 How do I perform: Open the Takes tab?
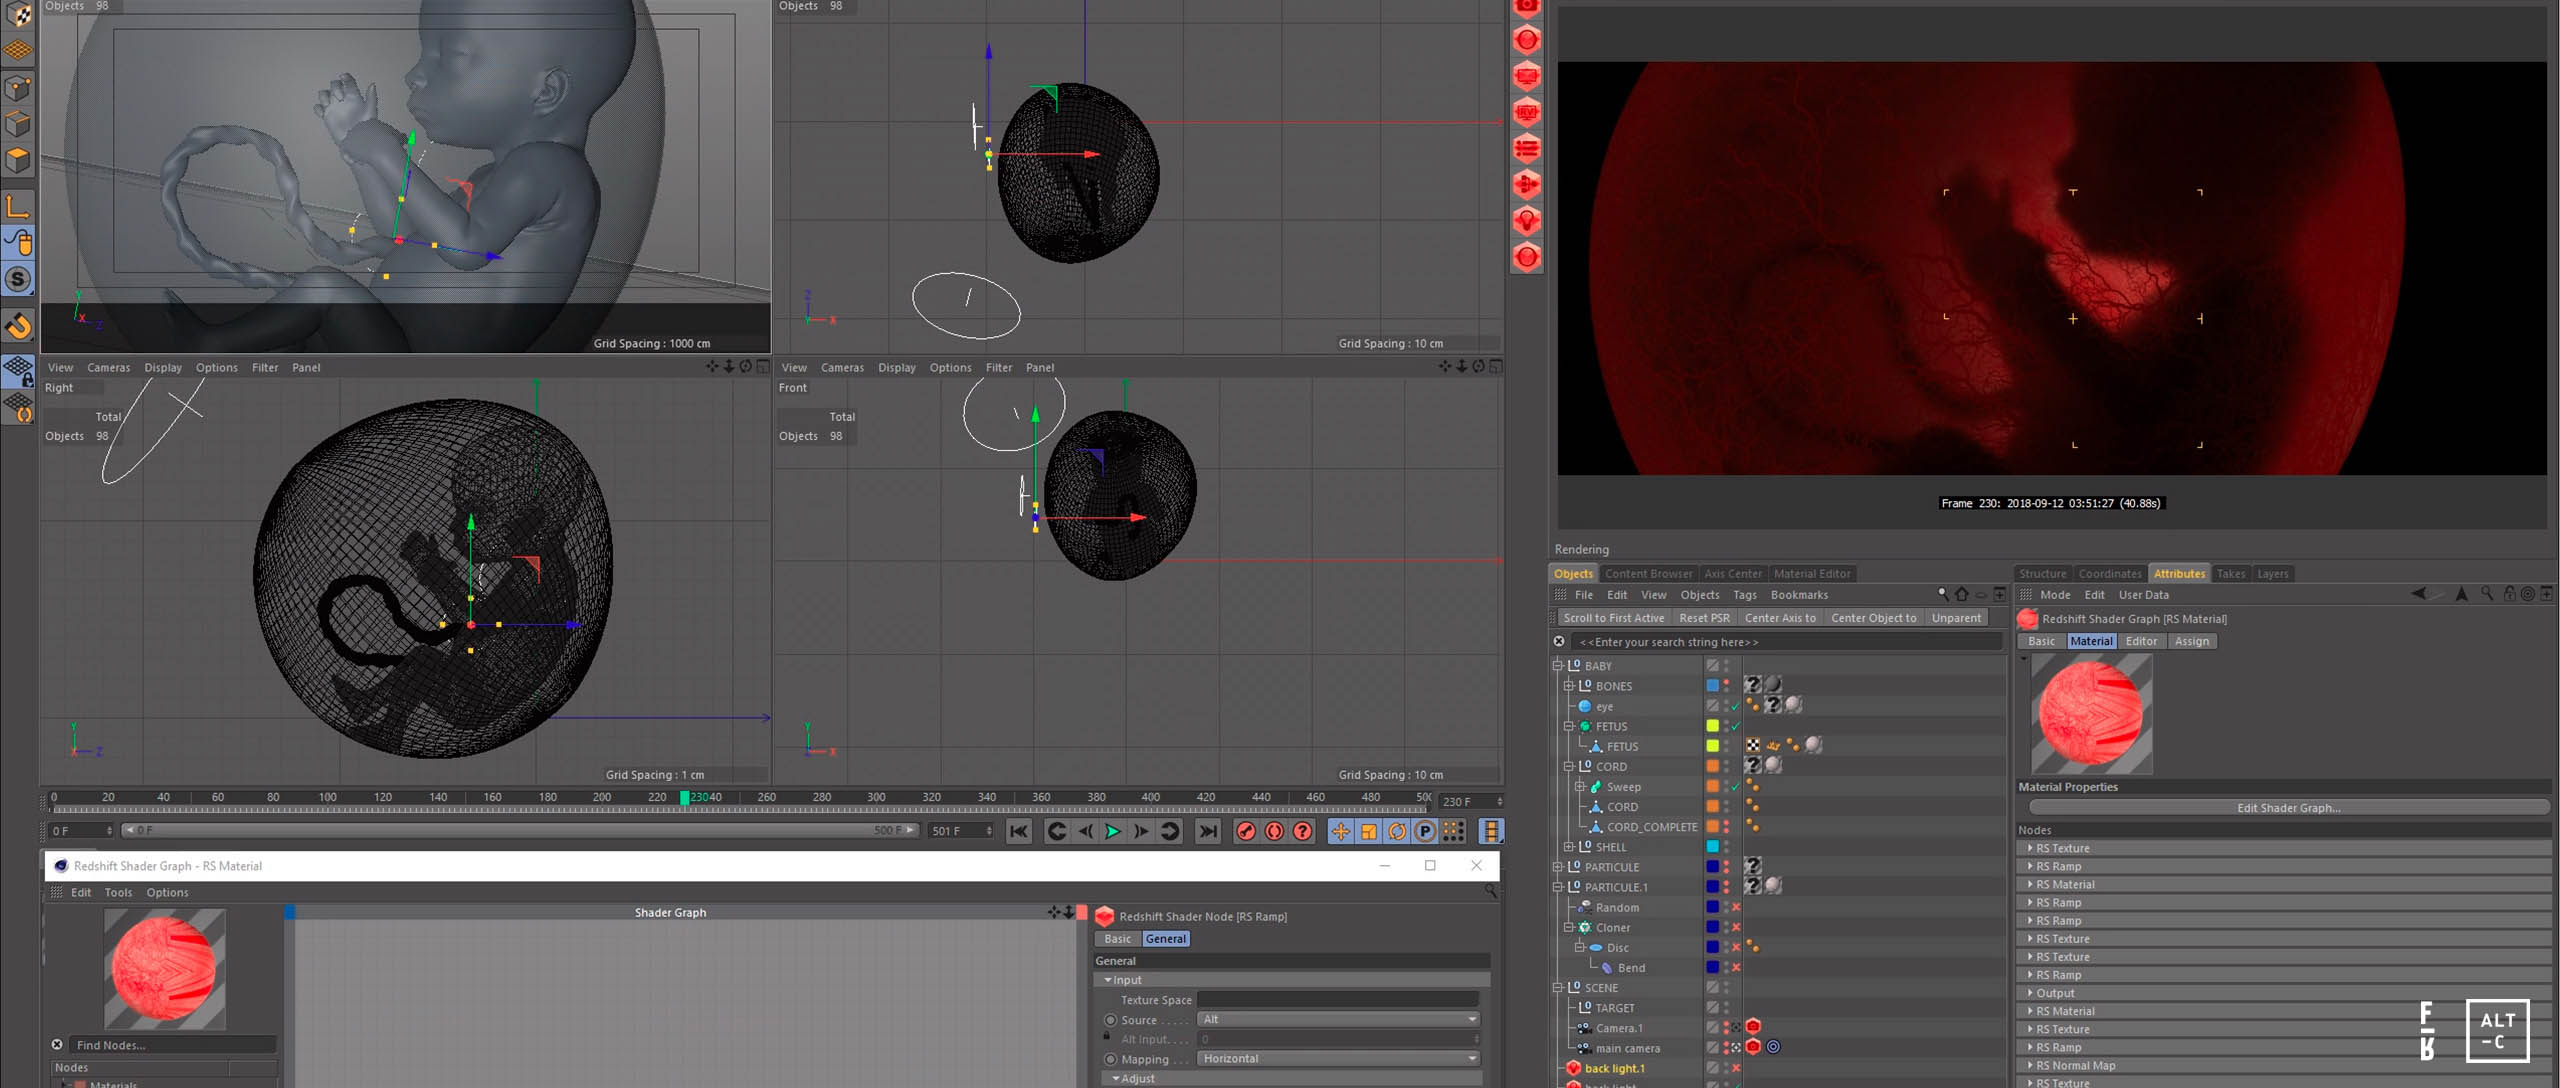(x=2230, y=574)
